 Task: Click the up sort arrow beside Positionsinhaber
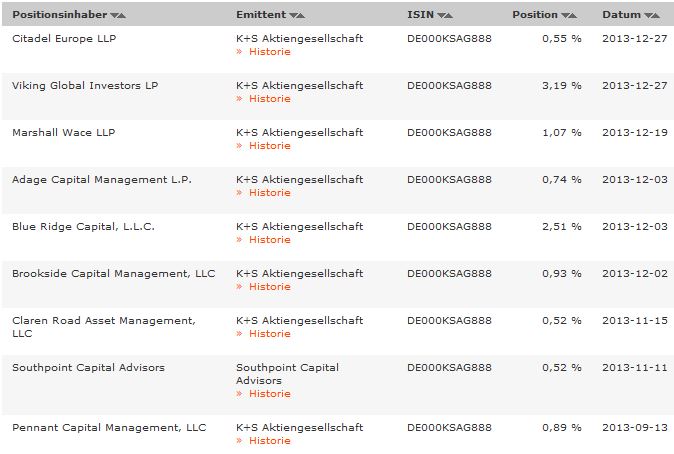121,16
